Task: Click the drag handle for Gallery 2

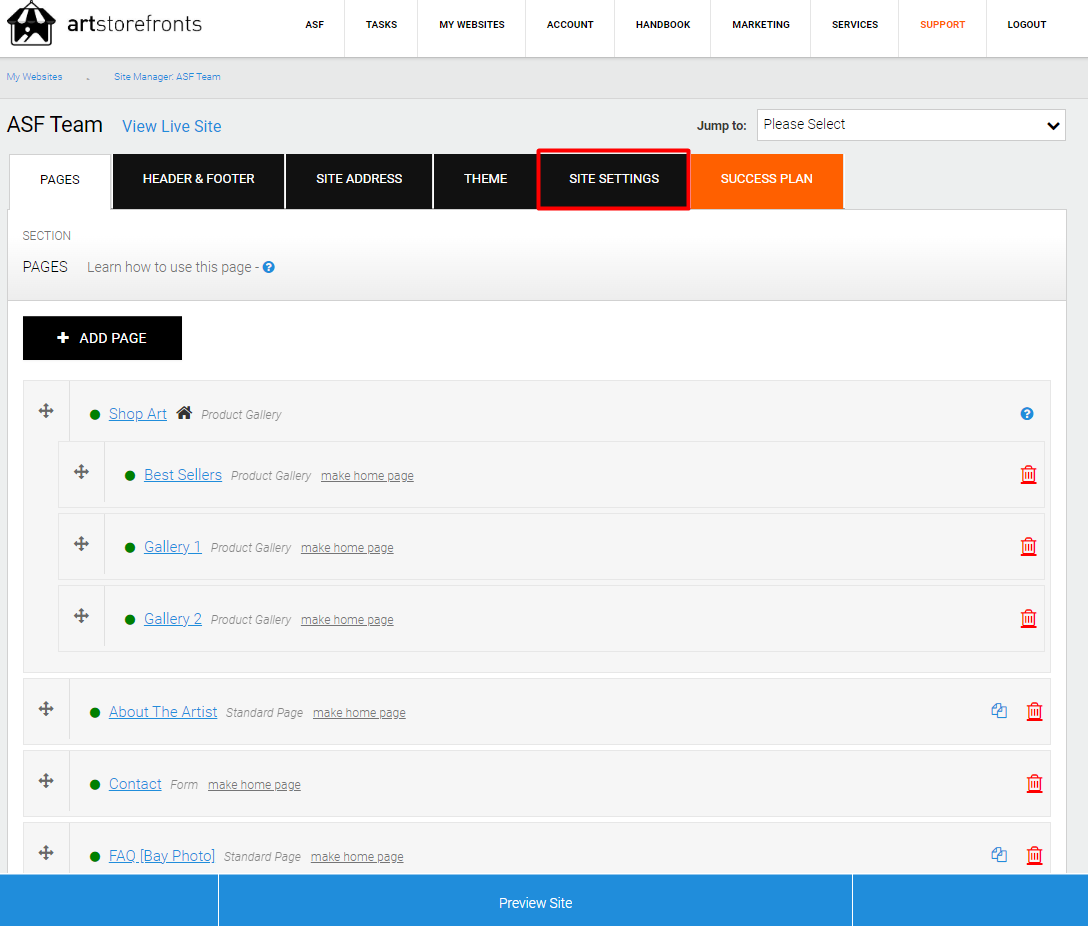Action: [81, 616]
